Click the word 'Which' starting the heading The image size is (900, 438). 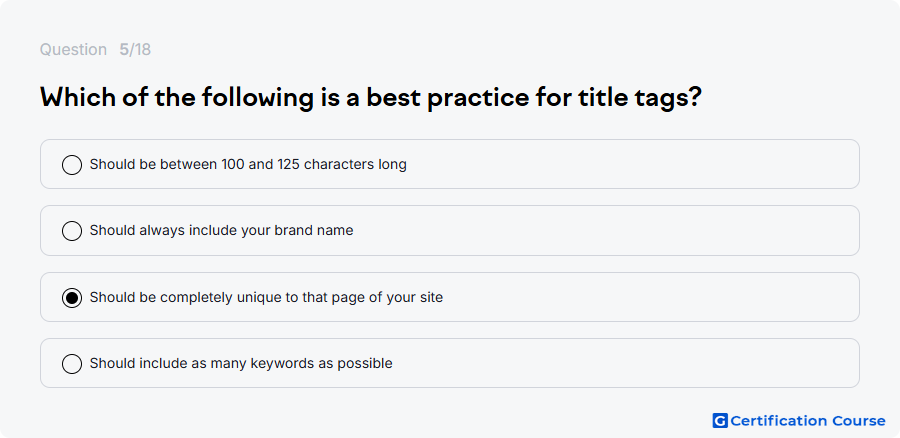click(77, 98)
